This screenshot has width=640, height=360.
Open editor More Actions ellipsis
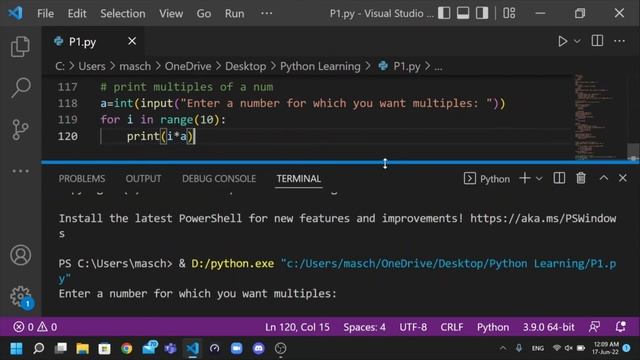620,41
